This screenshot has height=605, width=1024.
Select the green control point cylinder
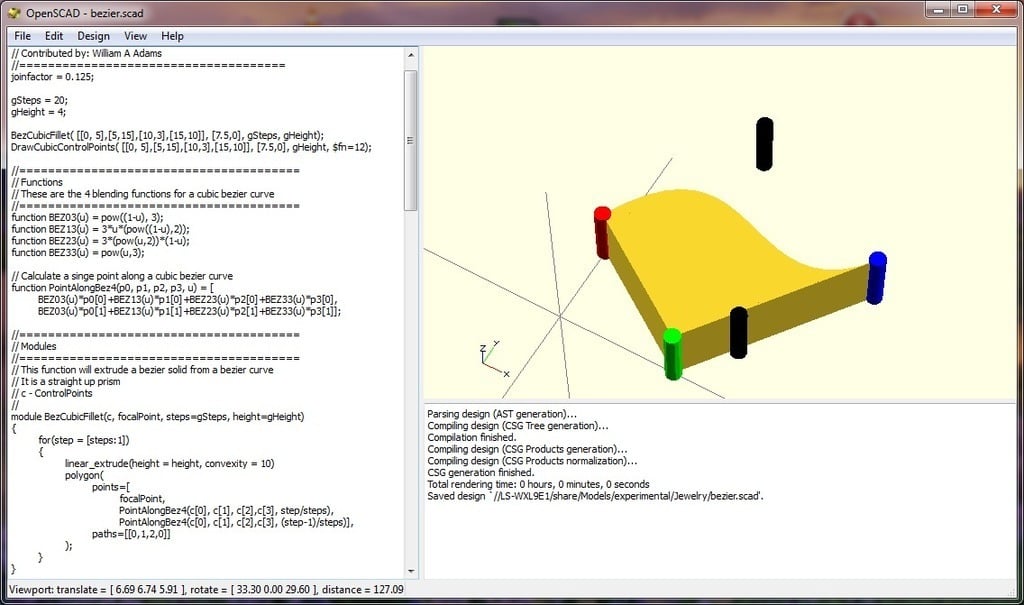point(673,355)
